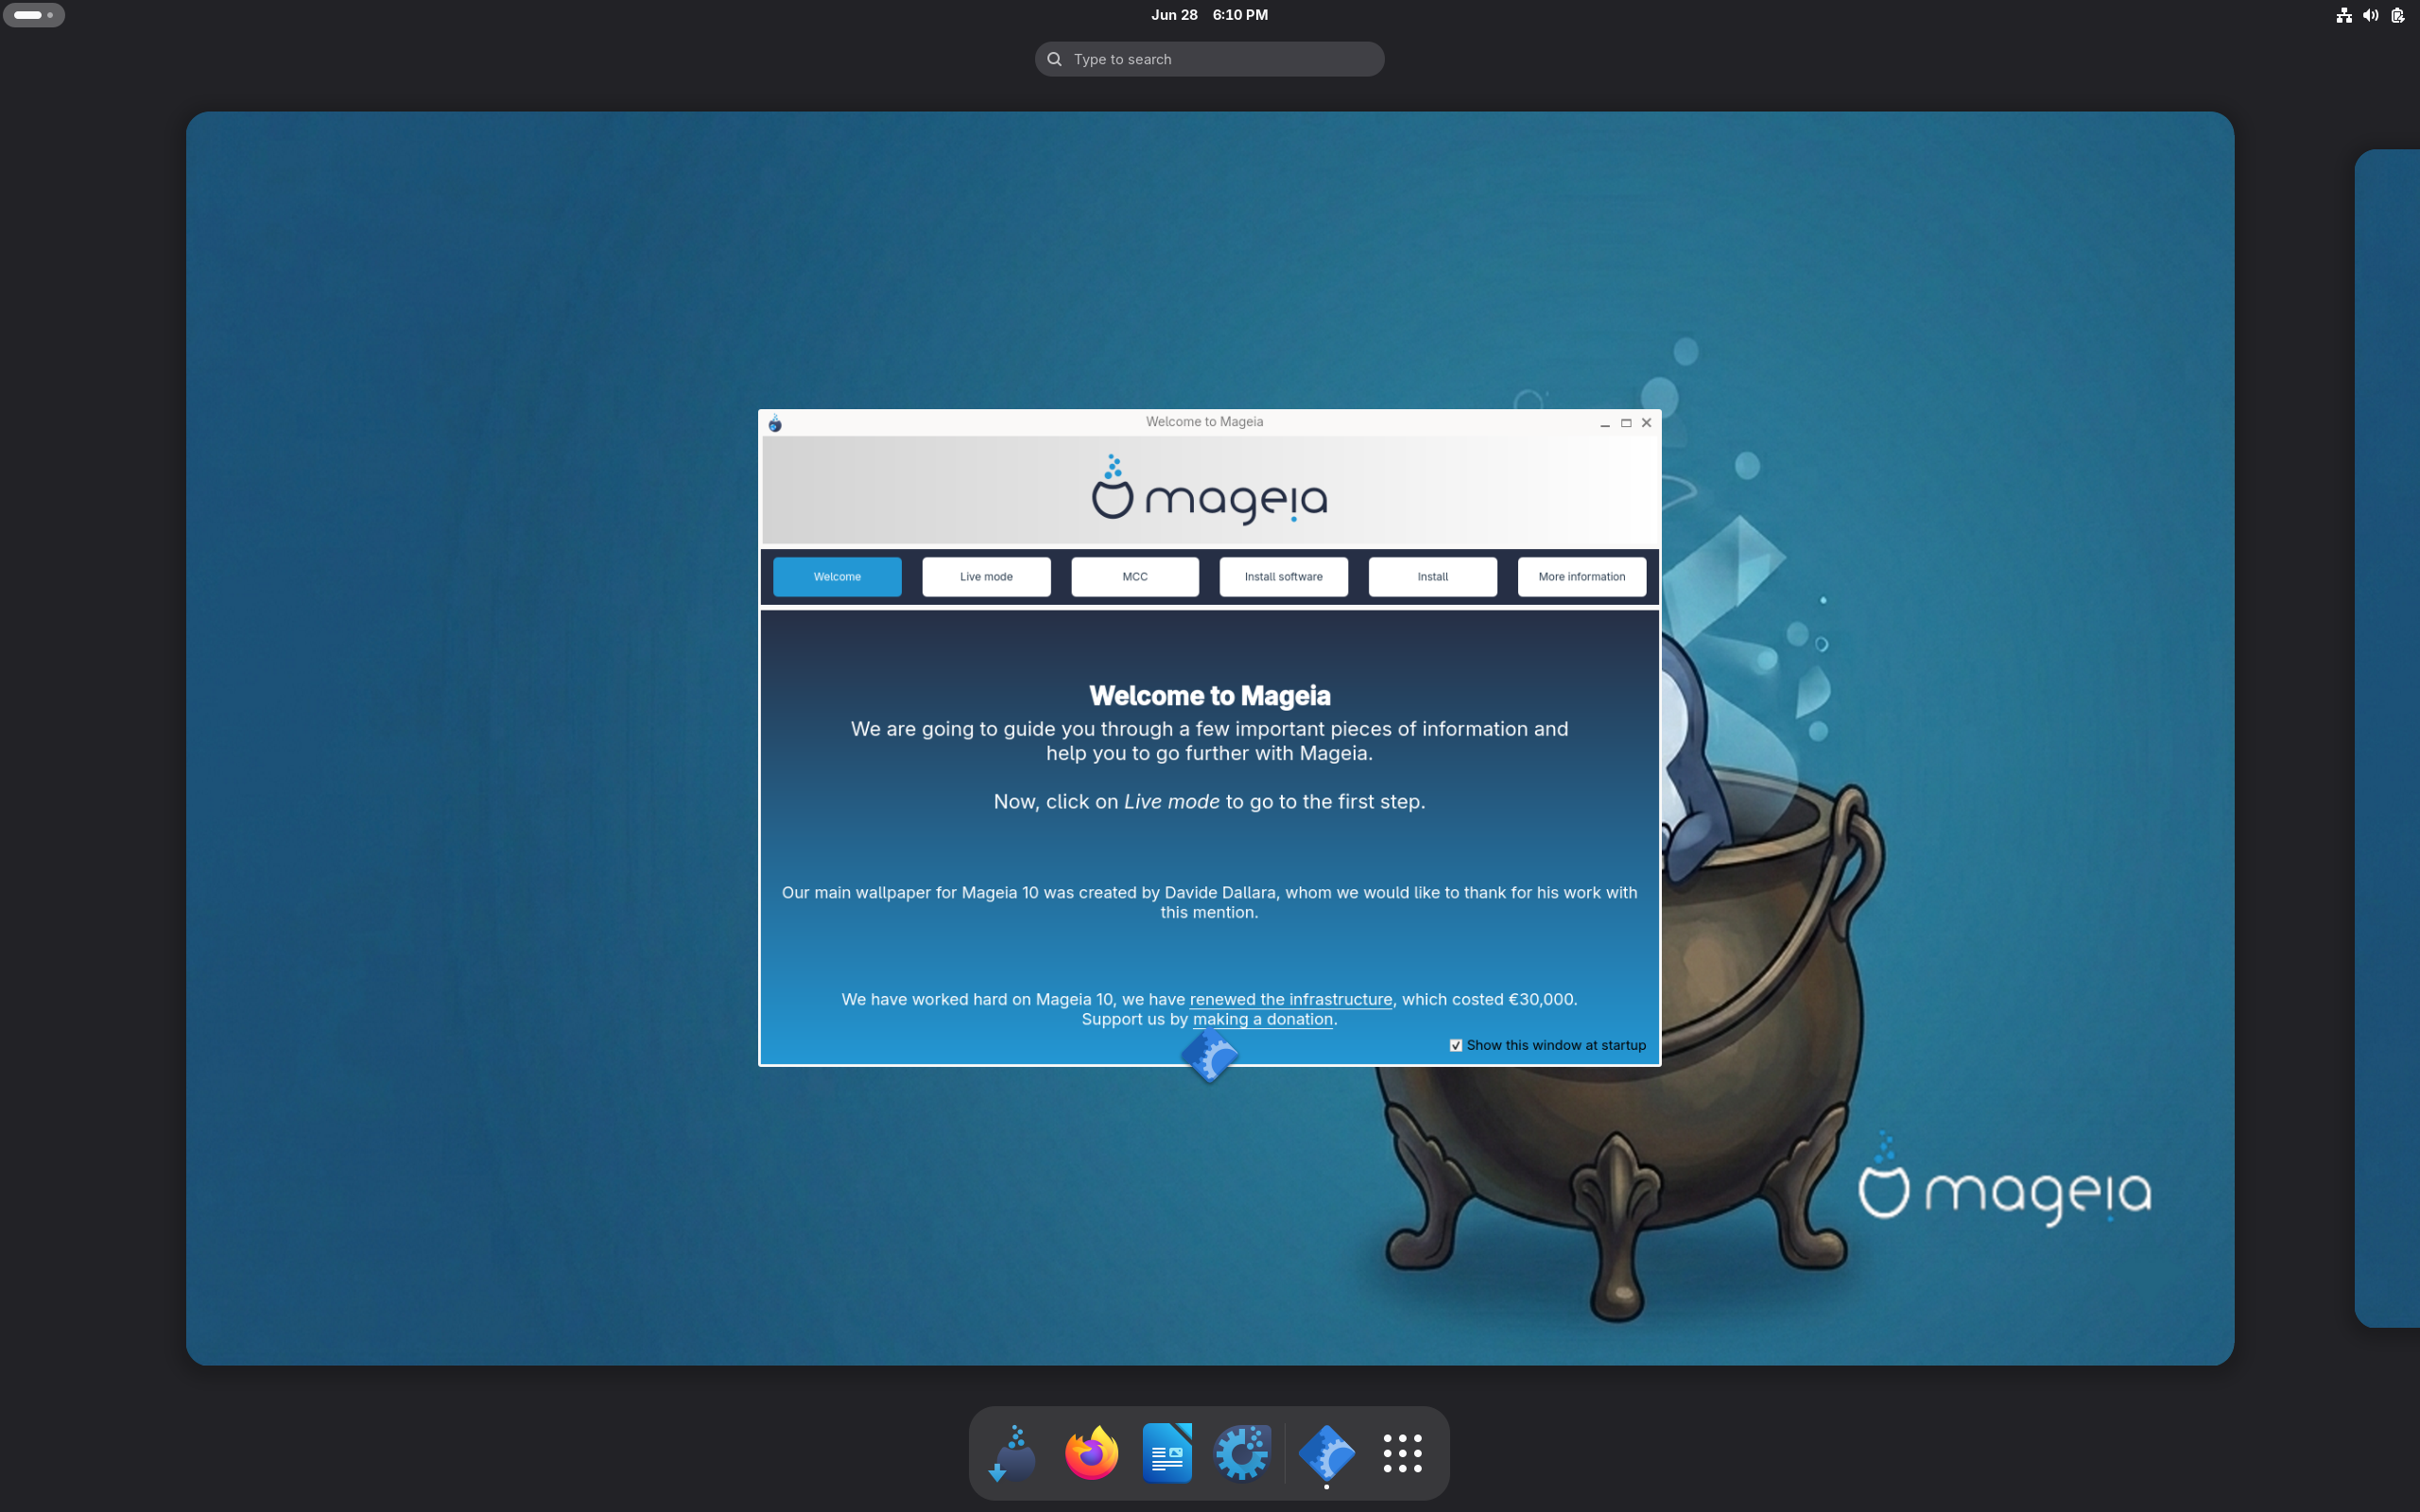Click the battery status icon in top bar
Screen dimensions: 2420x1512
tap(2397, 15)
